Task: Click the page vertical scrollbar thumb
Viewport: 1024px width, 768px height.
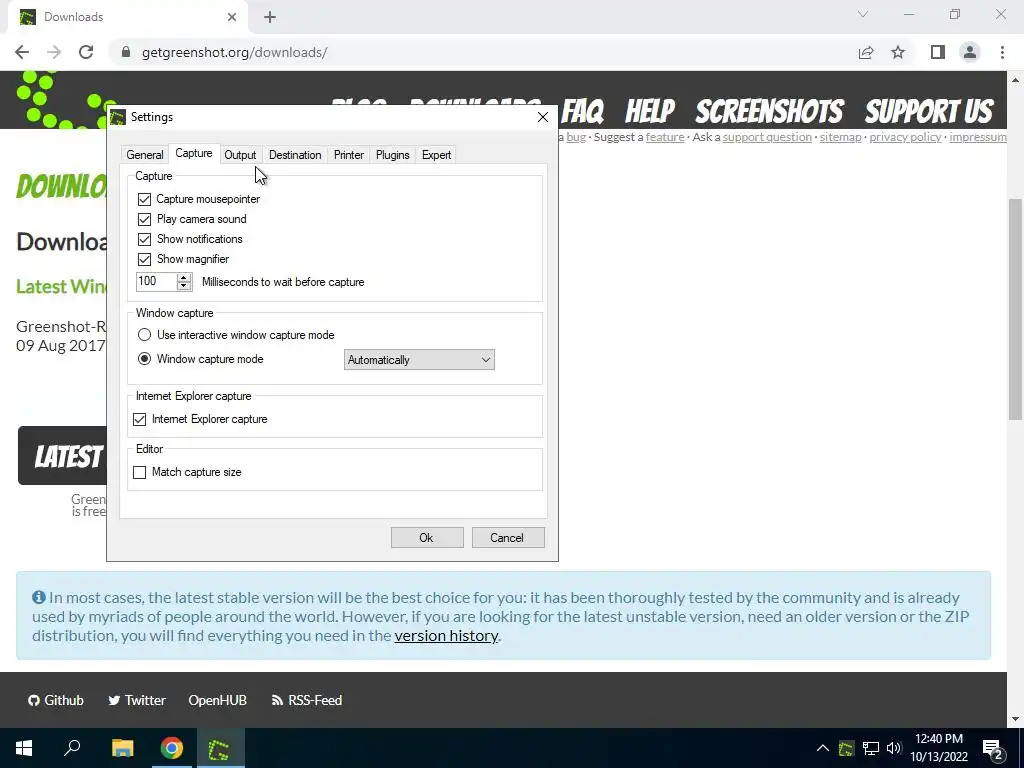Action: click(1015, 309)
